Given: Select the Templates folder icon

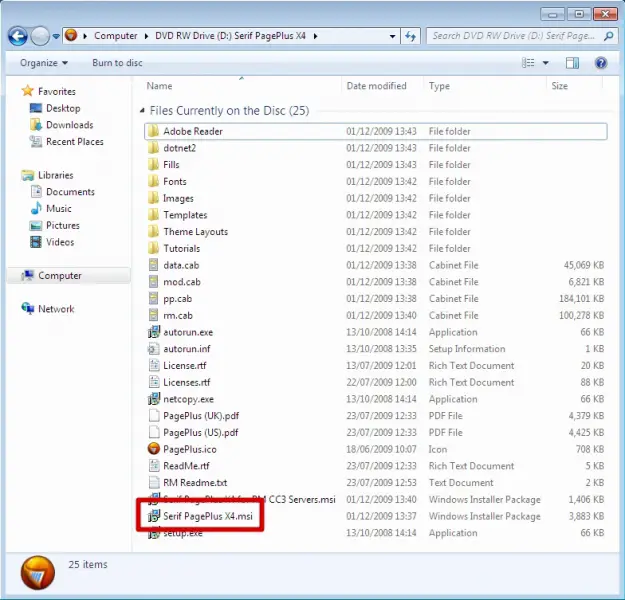Looking at the screenshot, I should (x=153, y=215).
